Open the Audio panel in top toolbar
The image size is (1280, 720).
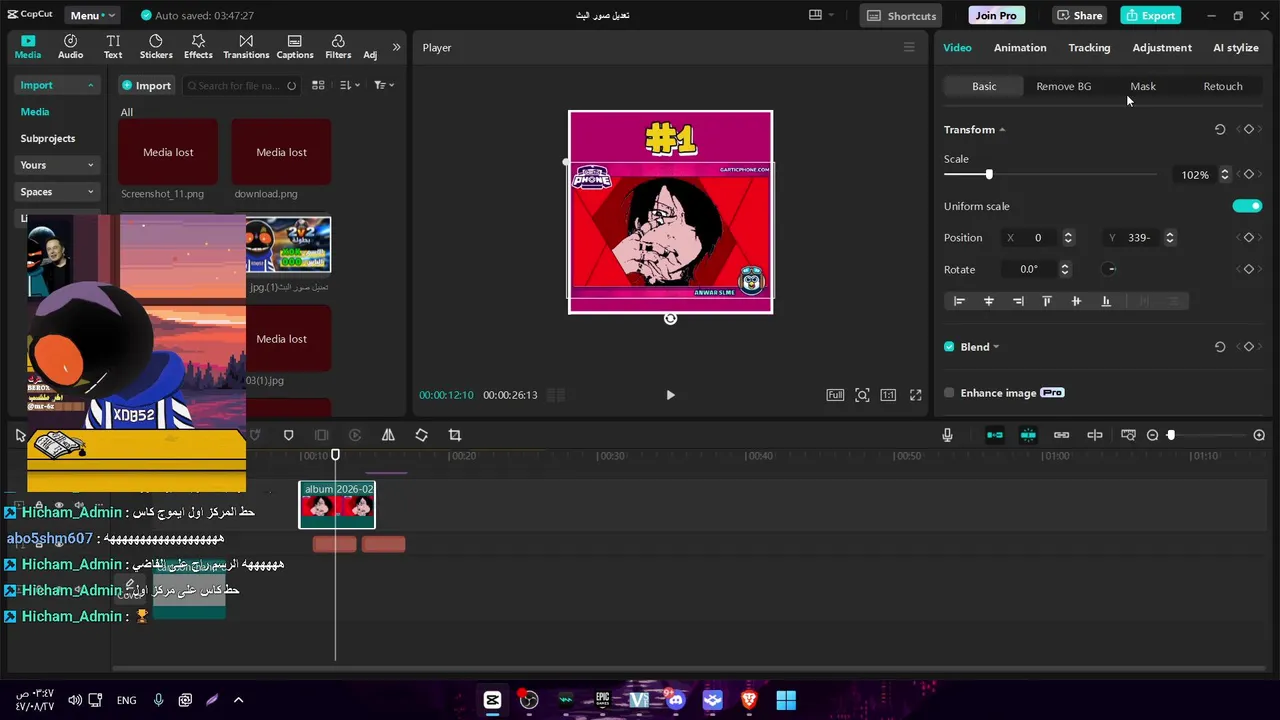pos(70,47)
